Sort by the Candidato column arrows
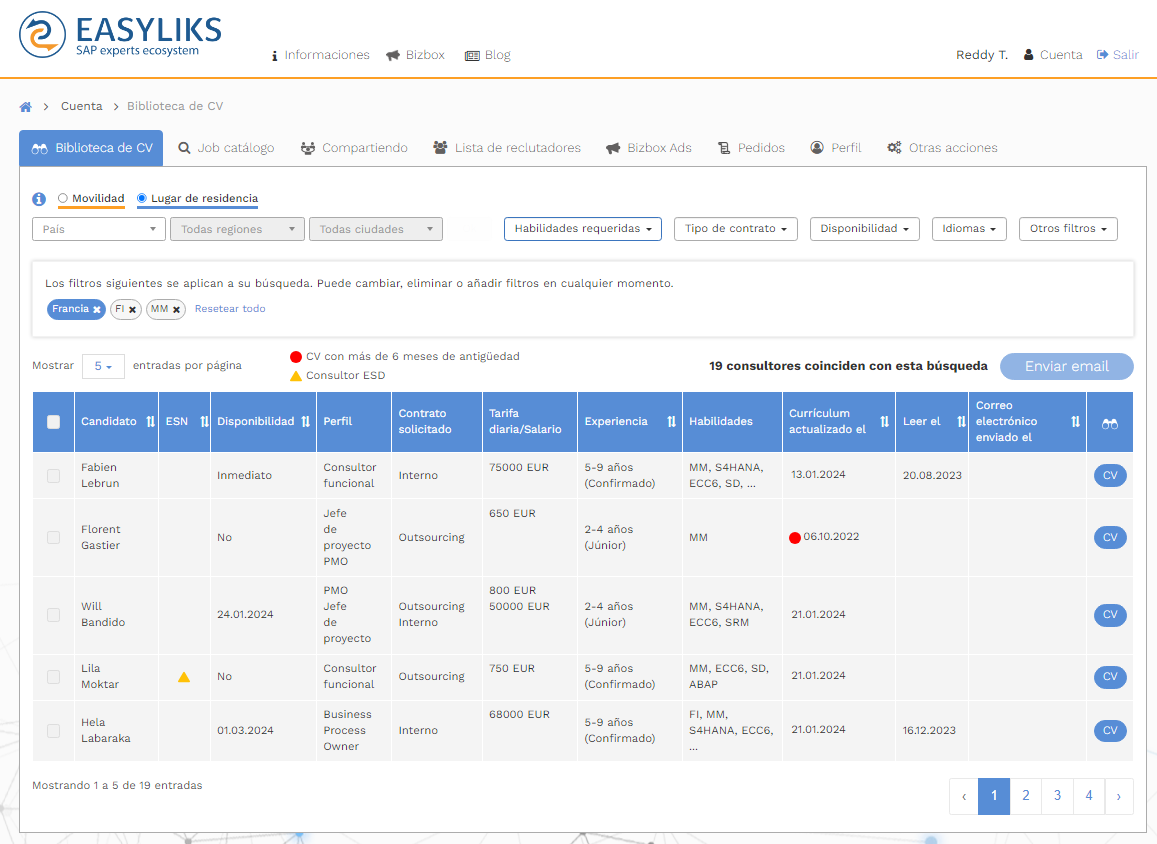 [x=150, y=422]
